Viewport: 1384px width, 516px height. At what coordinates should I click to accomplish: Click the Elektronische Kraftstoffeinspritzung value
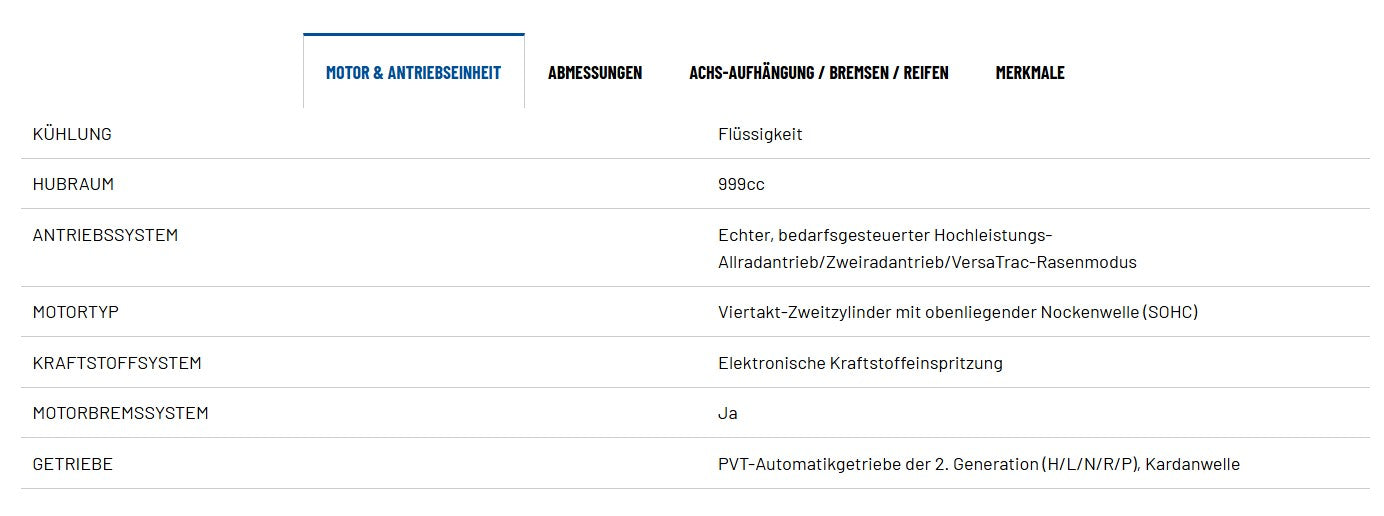pyautogui.click(x=860, y=363)
